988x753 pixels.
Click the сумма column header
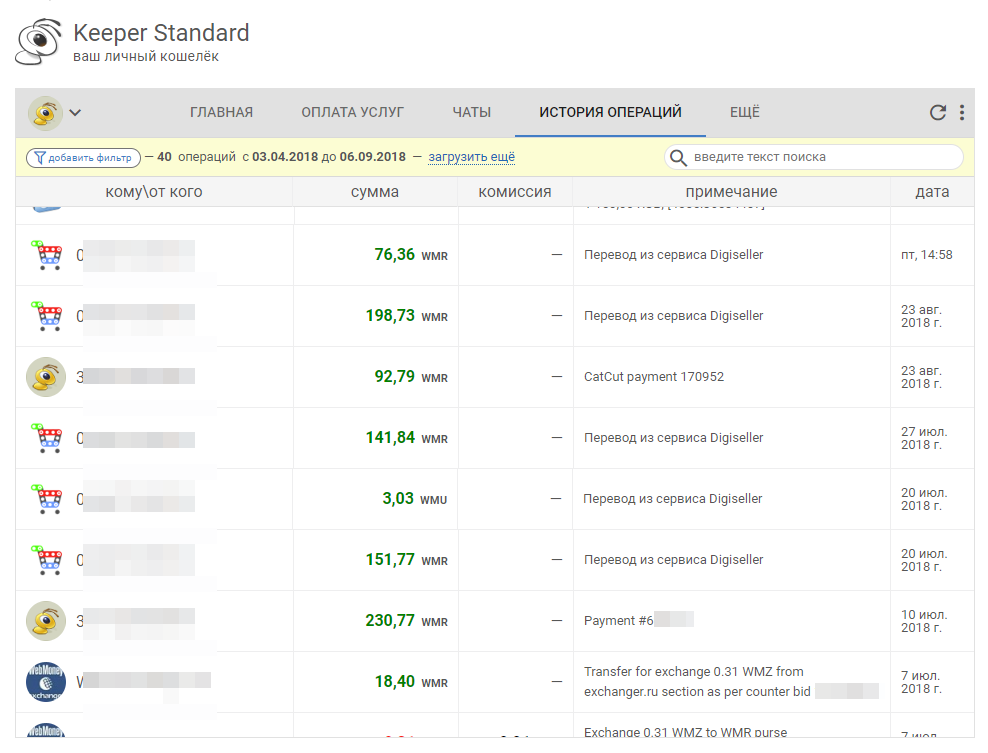(x=375, y=192)
